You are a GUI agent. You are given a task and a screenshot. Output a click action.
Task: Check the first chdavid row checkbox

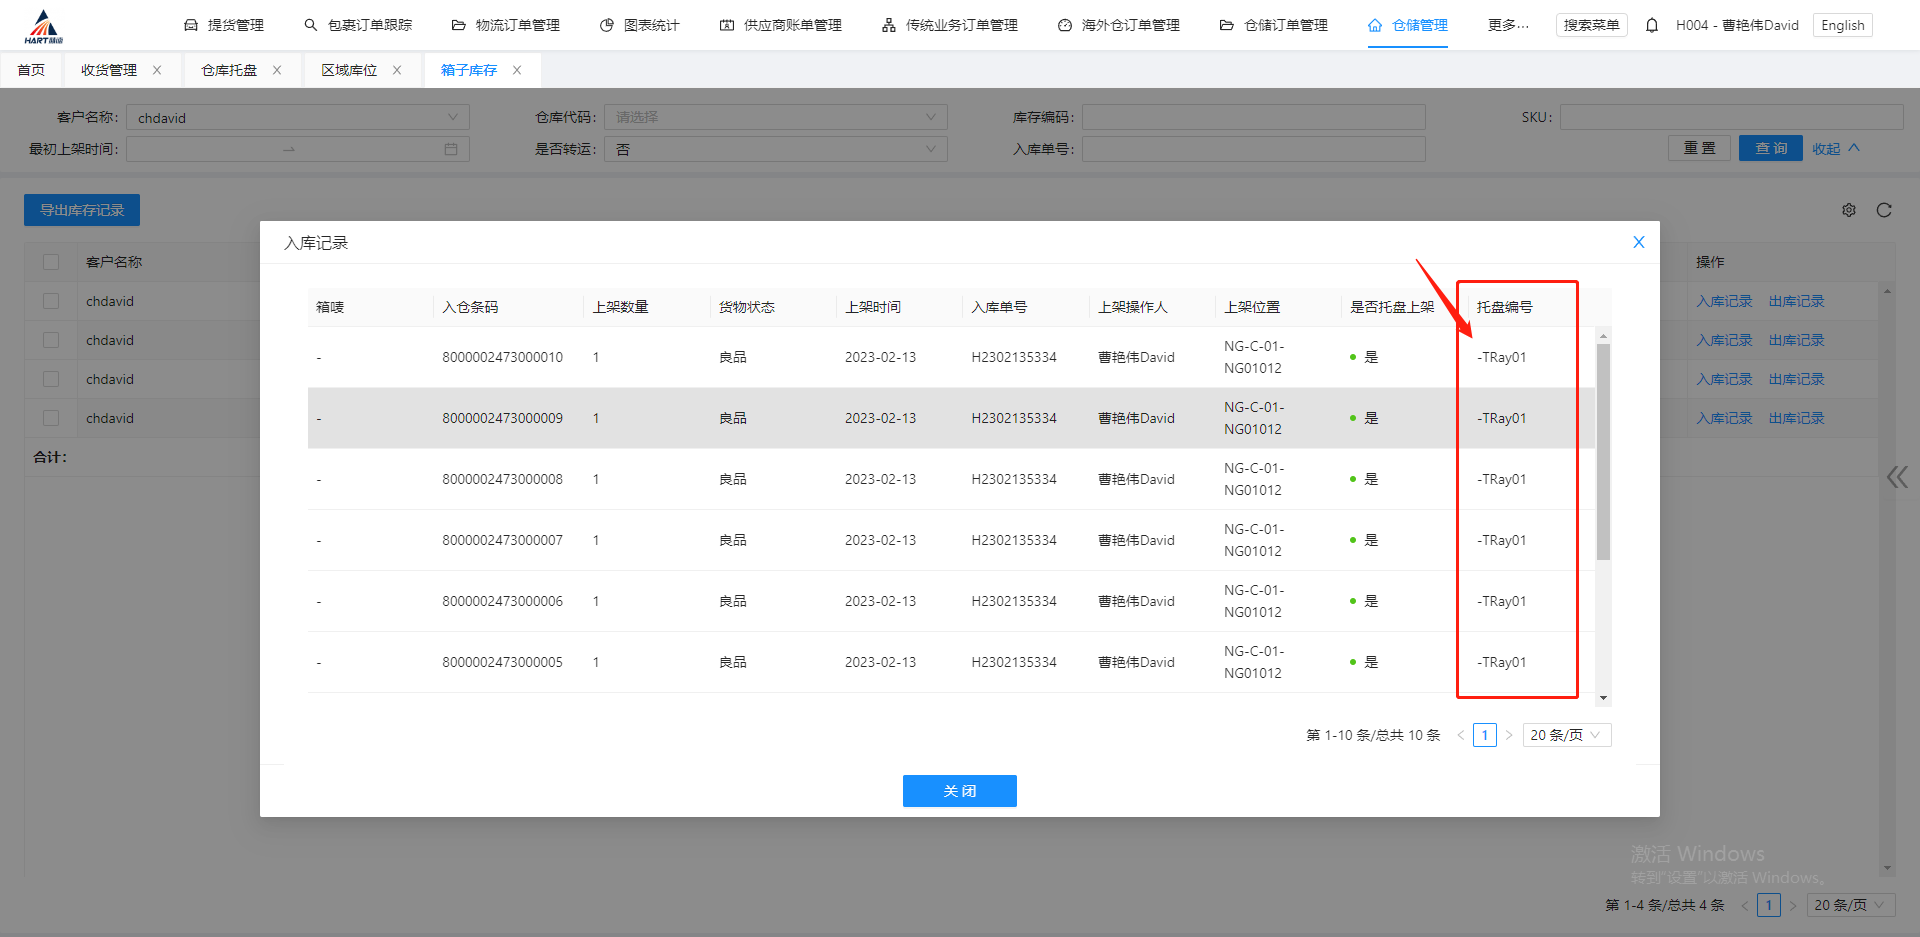tap(51, 301)
